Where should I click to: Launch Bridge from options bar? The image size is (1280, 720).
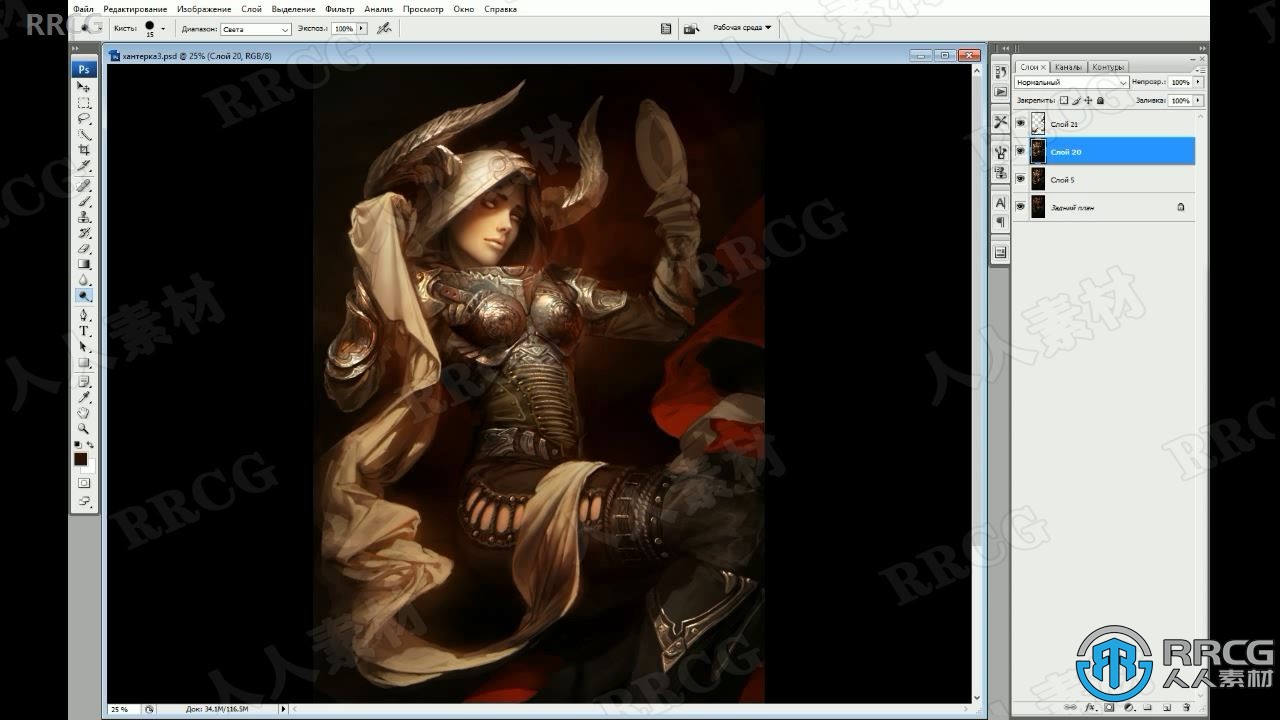690,29
